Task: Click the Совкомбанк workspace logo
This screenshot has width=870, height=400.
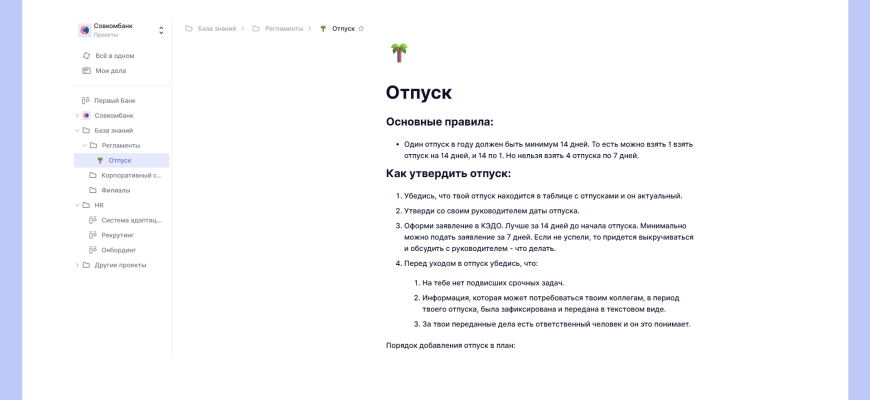Action: 85,30
